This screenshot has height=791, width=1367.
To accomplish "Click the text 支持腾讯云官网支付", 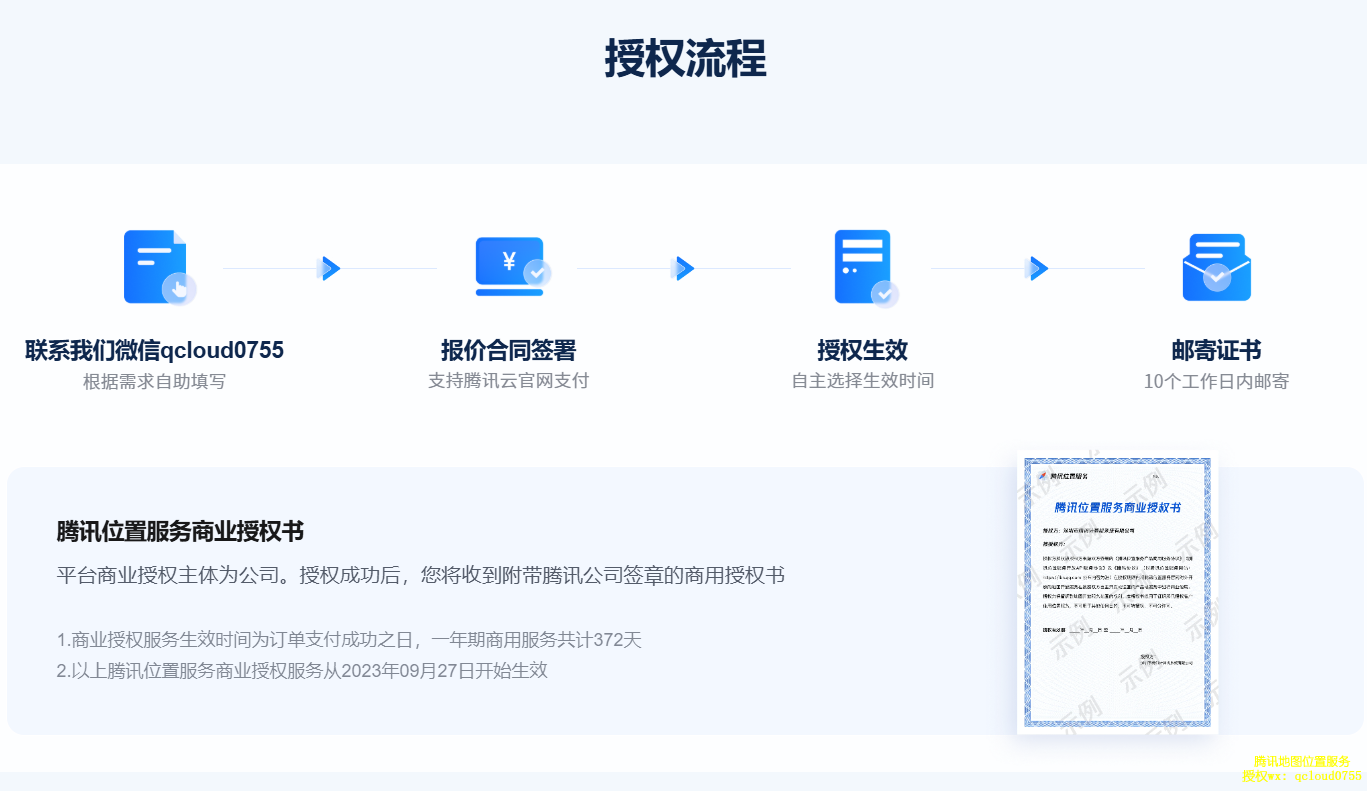I will tap(509, 381).
